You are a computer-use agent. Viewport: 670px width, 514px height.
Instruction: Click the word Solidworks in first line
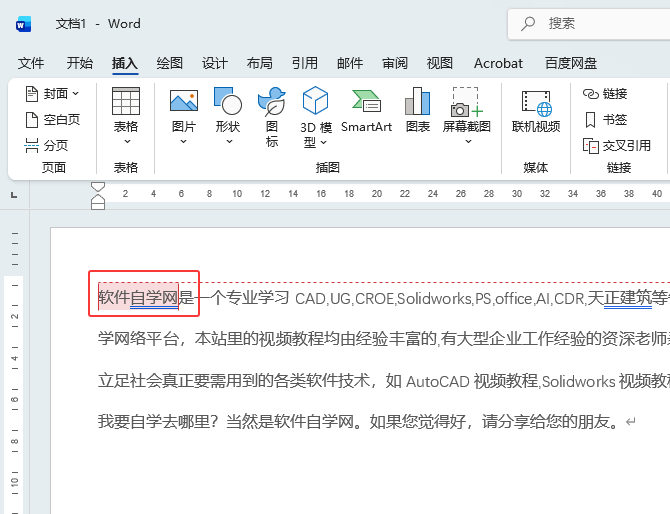pos(434,298)
